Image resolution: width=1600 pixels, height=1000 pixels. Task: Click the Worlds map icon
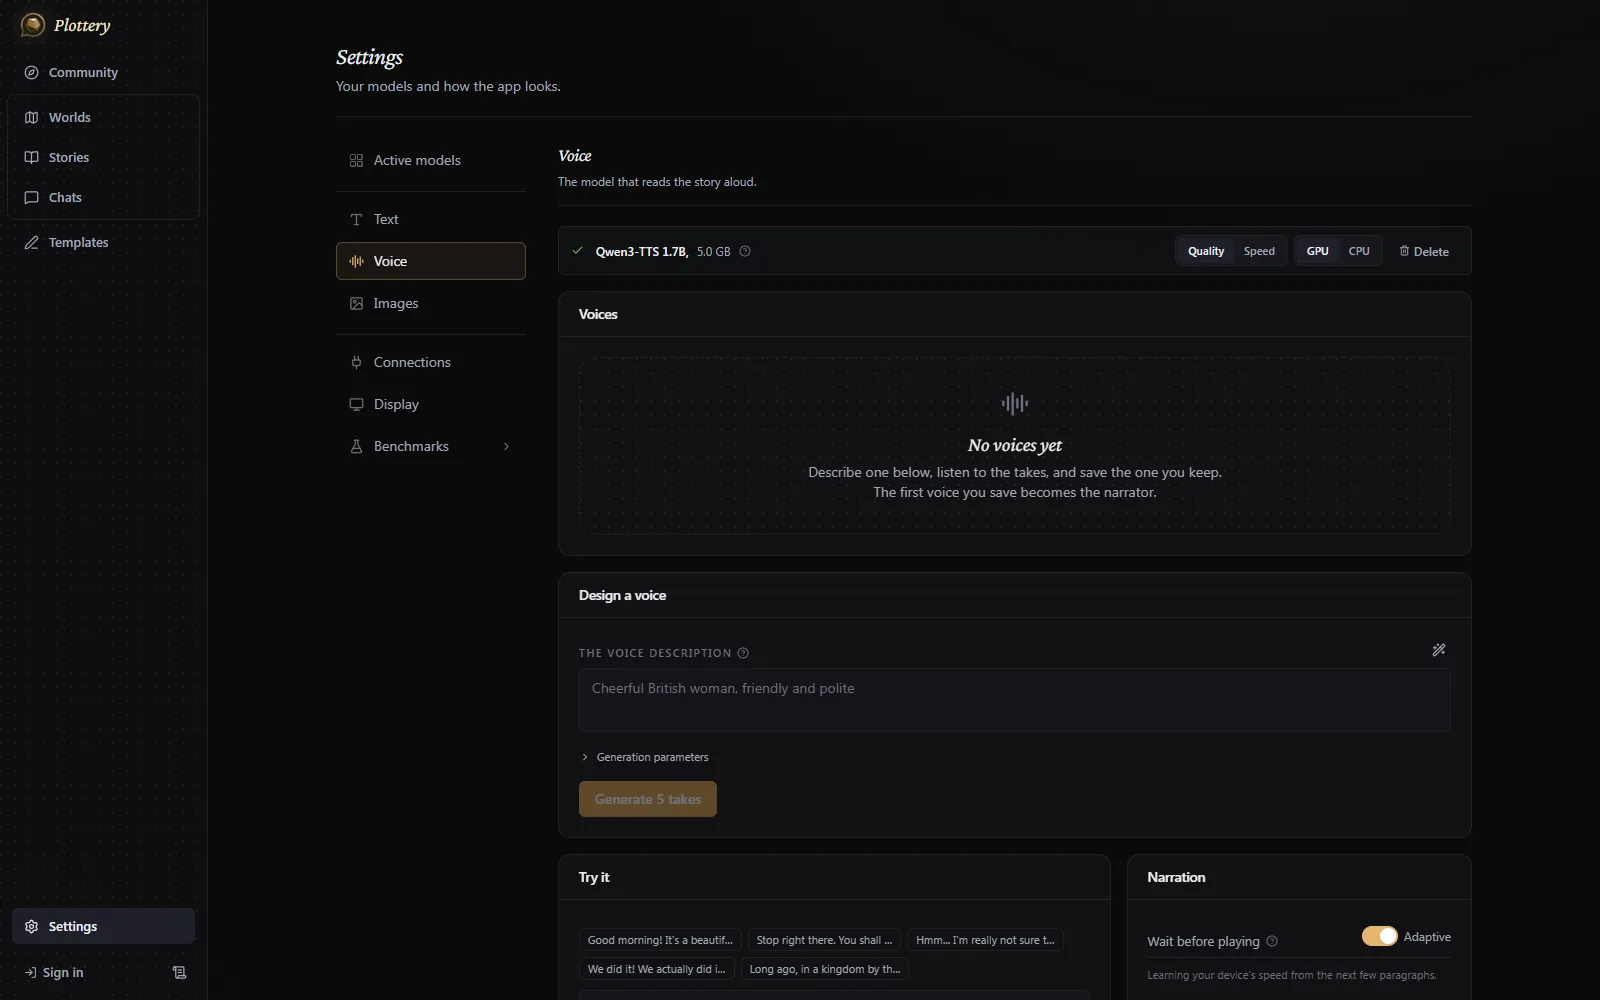pos(32,117)
